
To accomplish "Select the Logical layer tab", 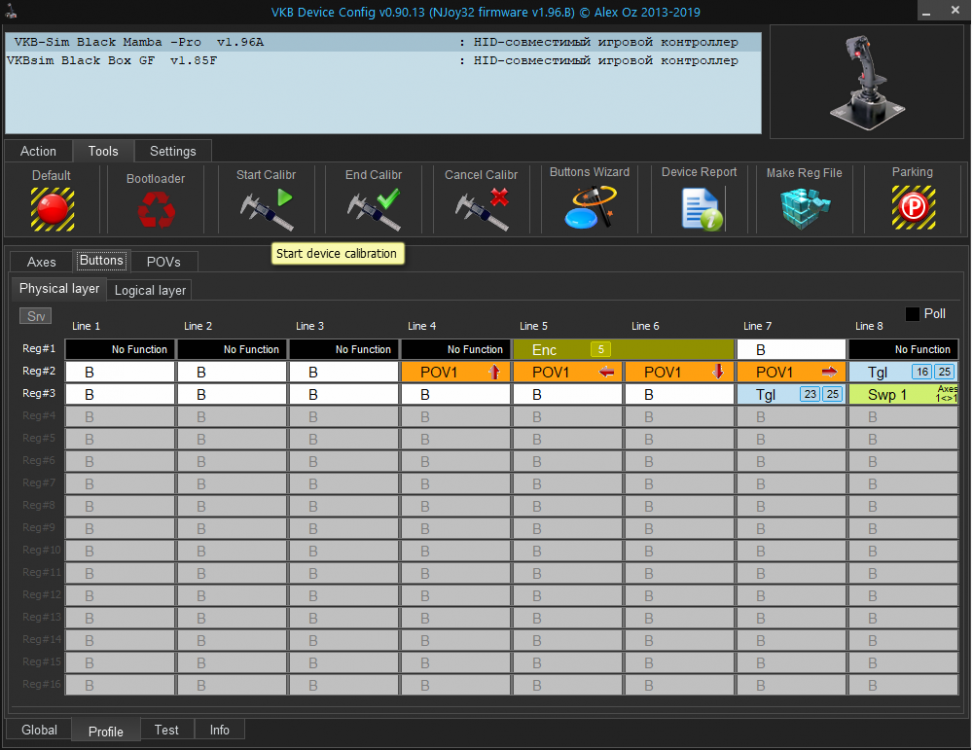I will click(x=150, y=290).
